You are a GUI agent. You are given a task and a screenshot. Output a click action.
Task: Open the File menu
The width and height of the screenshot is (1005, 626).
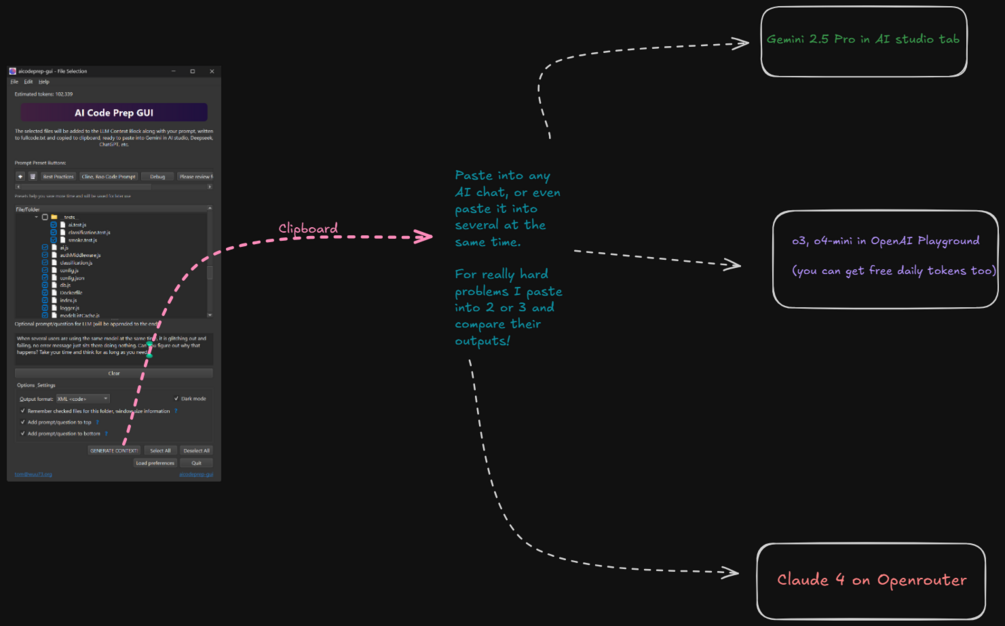pyautogui.click(x=14, y=82)
